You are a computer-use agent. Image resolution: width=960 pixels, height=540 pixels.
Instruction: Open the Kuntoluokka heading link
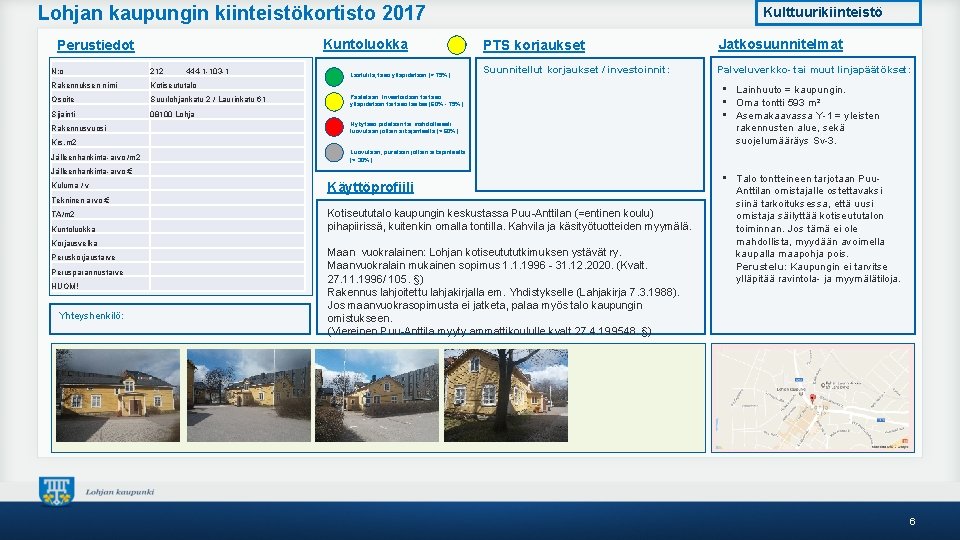tap(366, 45)
